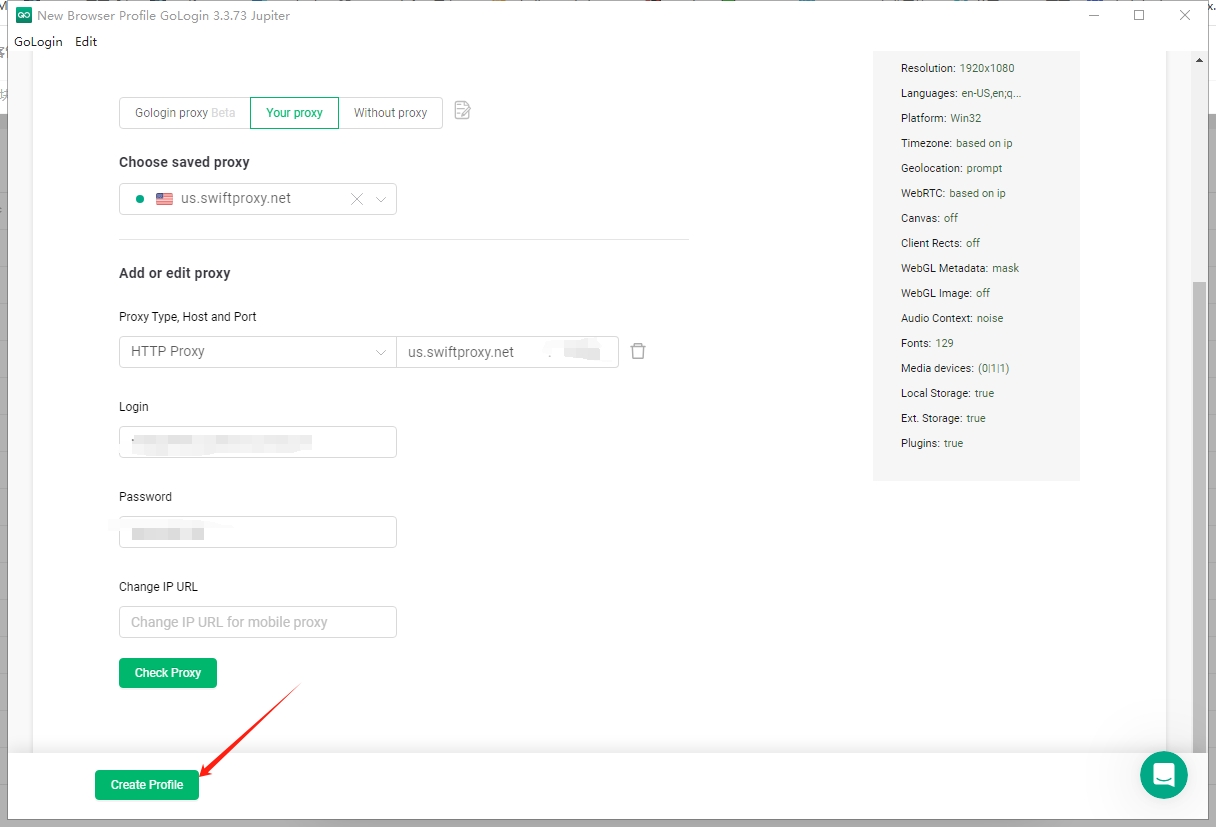Click the scrollbar up arrow
This screenshot has height=827, width=1216.
1200,60
